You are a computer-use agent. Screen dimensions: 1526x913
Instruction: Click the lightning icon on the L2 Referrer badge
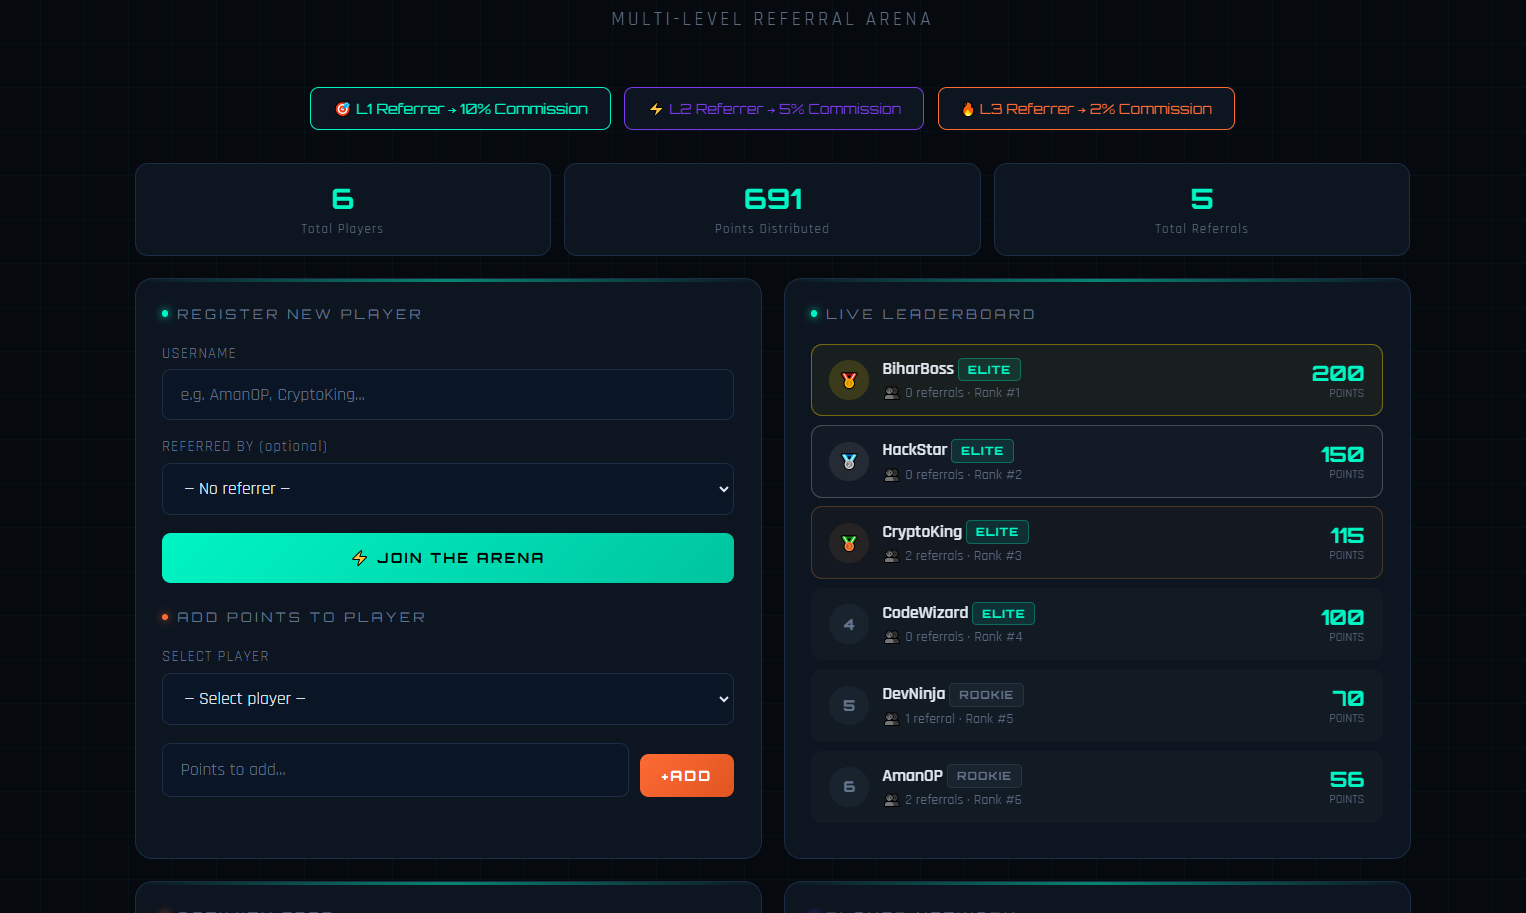coord(655,108)
